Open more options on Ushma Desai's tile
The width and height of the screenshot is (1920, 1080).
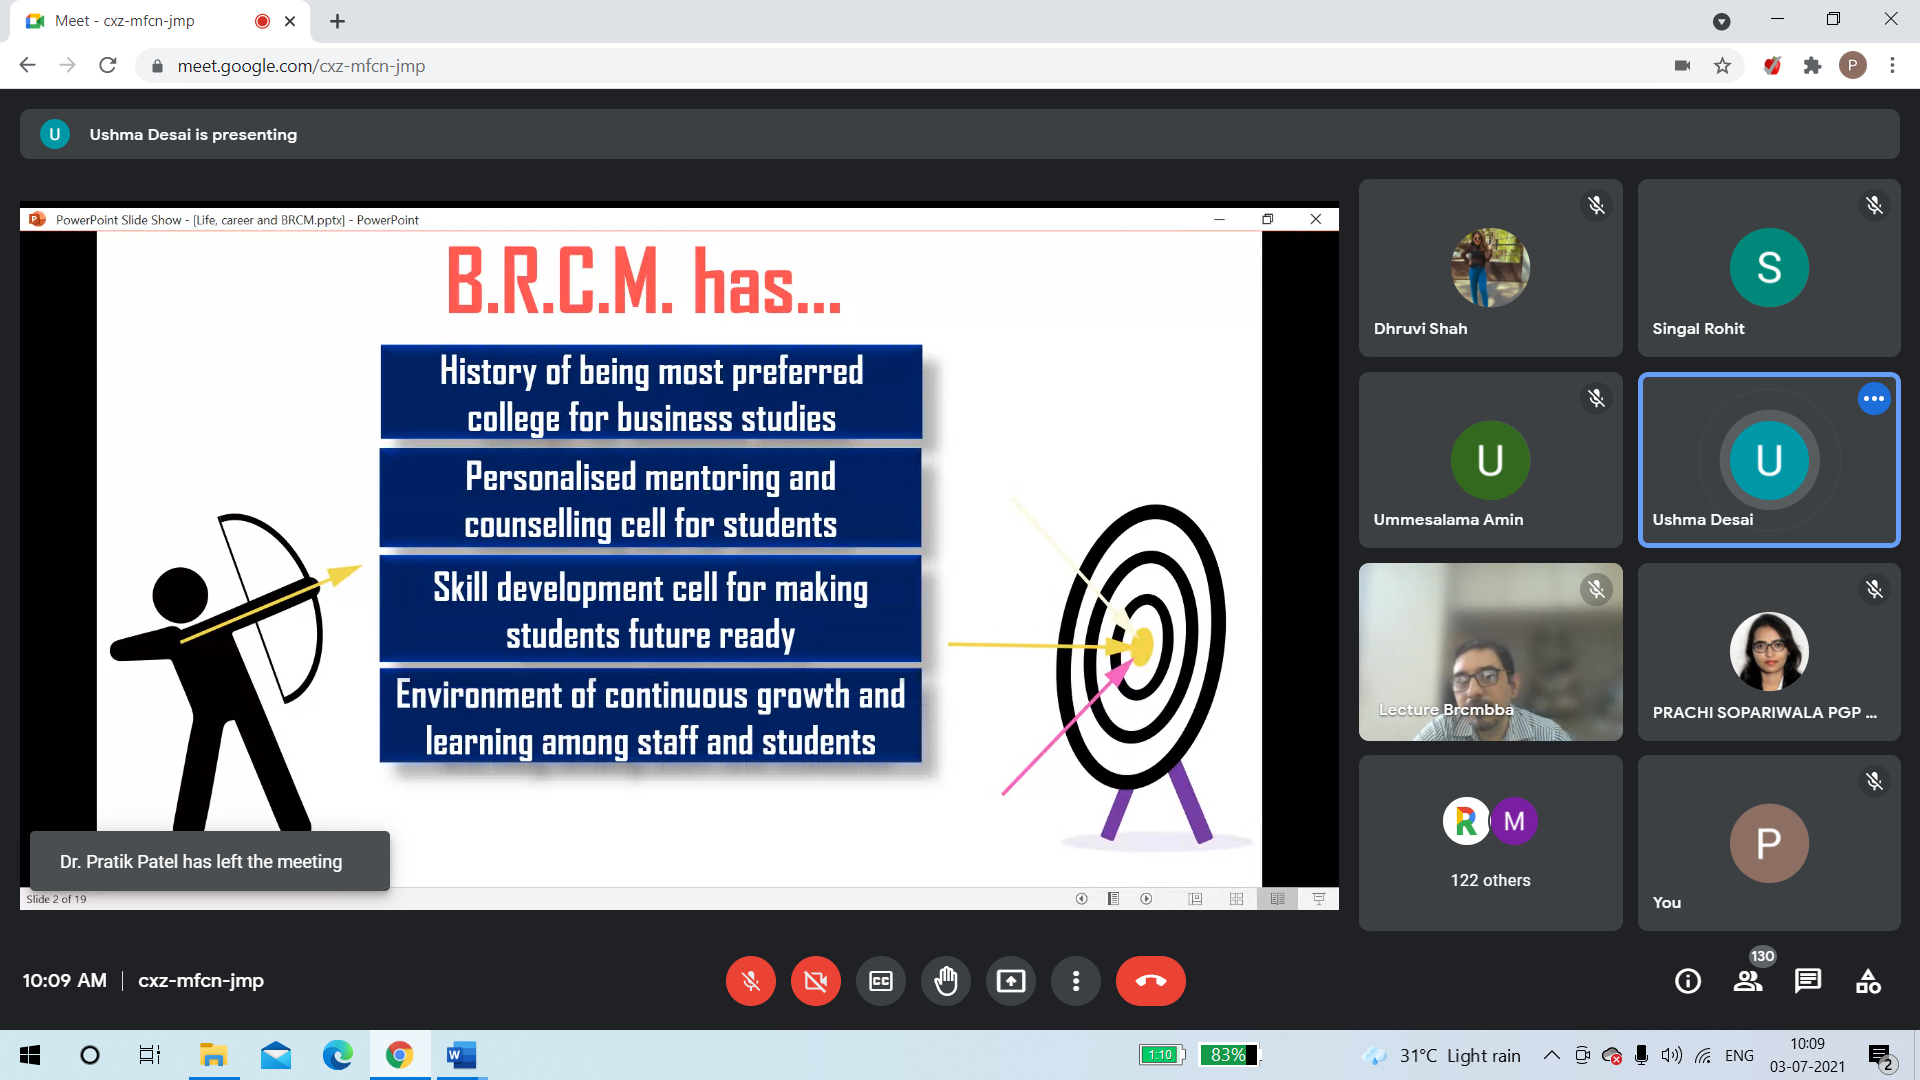pyautogui.click(x=1874, y=398)
